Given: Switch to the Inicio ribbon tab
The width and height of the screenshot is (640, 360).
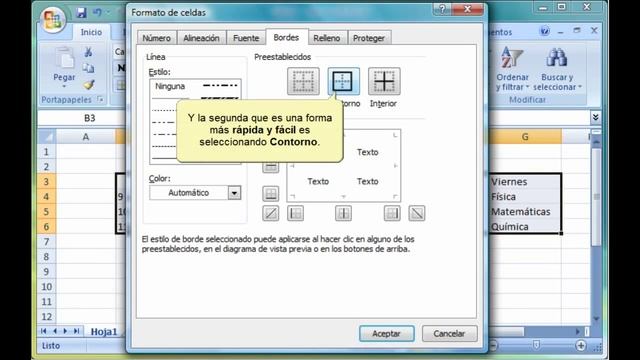Looking at the screenshot, I should (x=91, y=32).
